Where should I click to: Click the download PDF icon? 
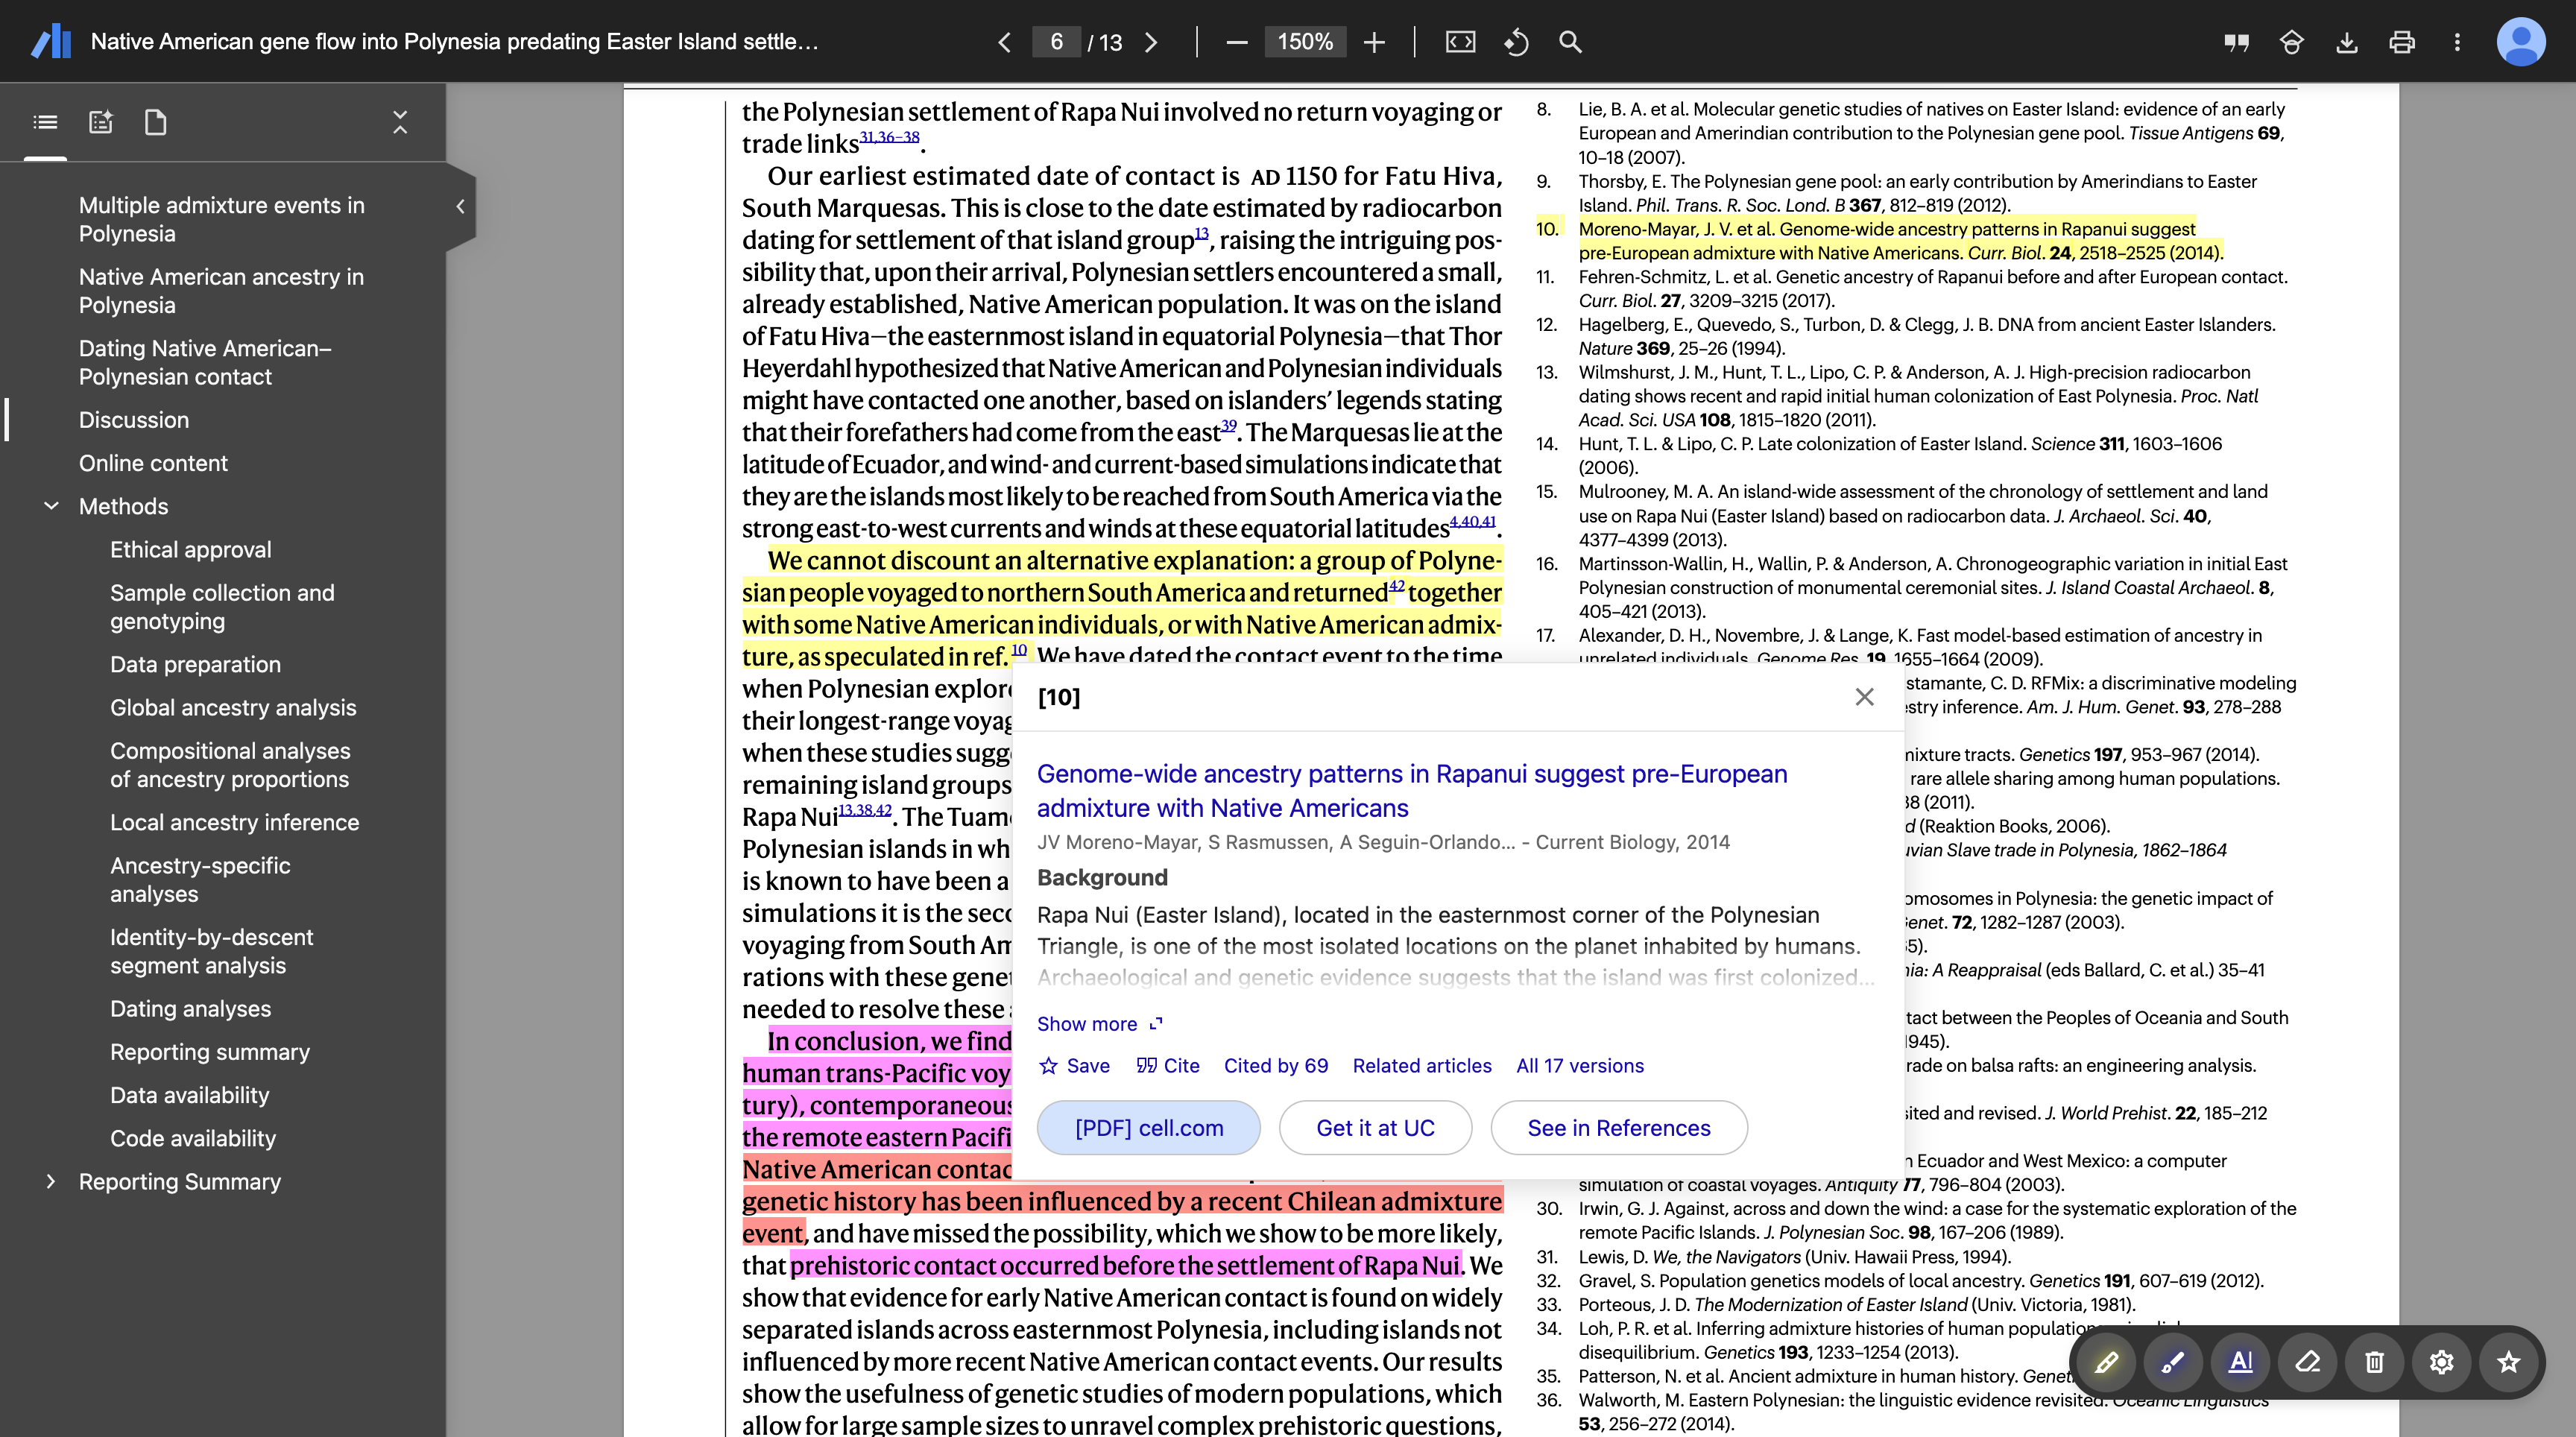coord(2346,42)
